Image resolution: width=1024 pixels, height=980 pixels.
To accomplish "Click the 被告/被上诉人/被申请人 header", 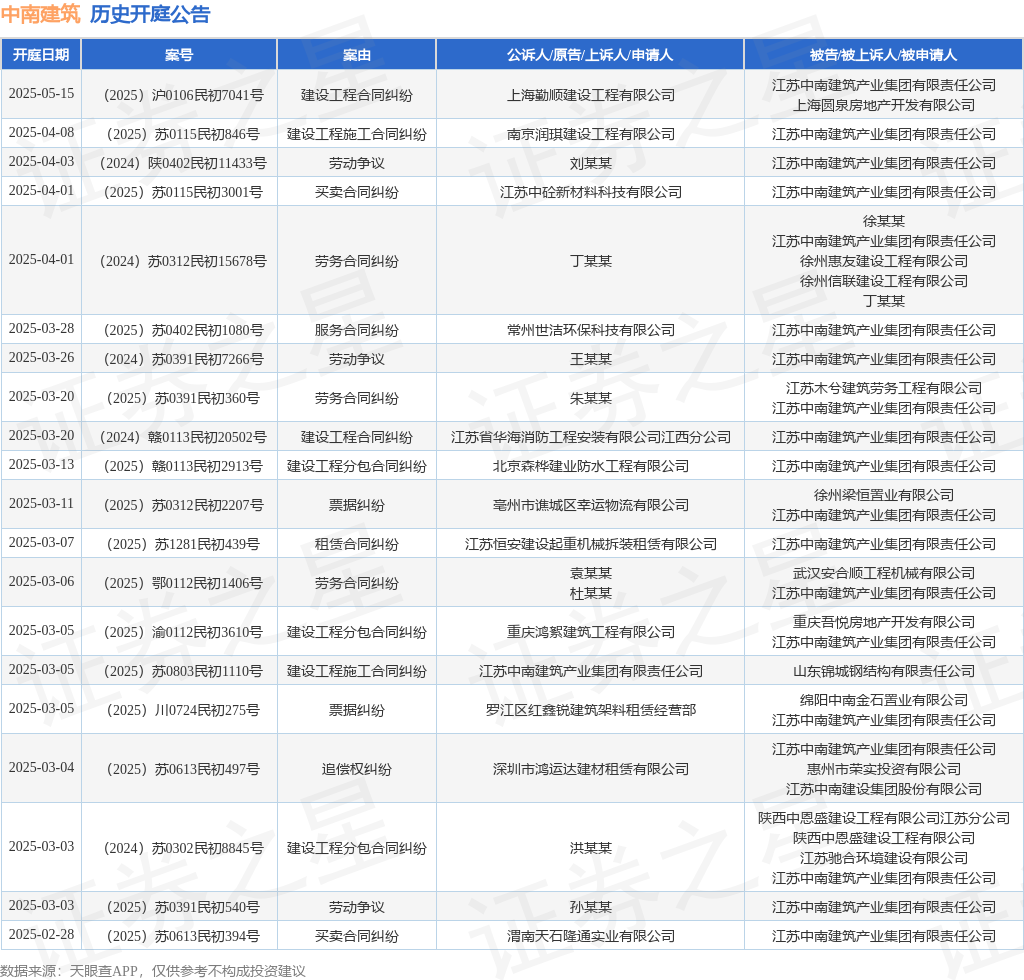I will (884, 55).
